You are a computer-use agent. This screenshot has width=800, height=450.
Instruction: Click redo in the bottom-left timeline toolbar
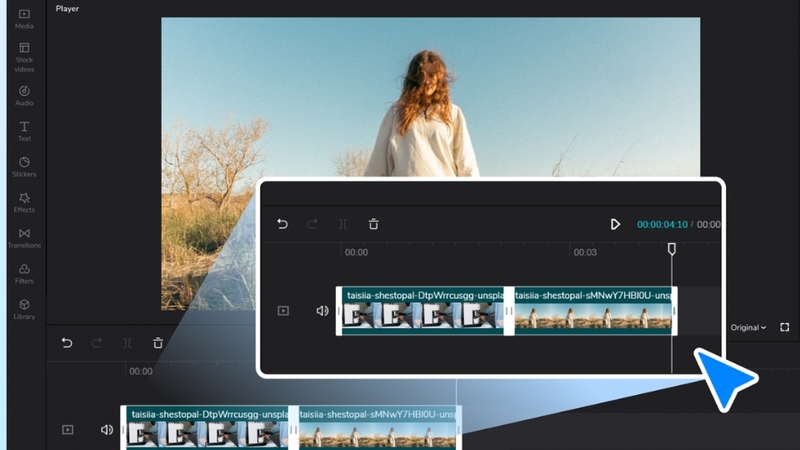click(x=96, y=343)
